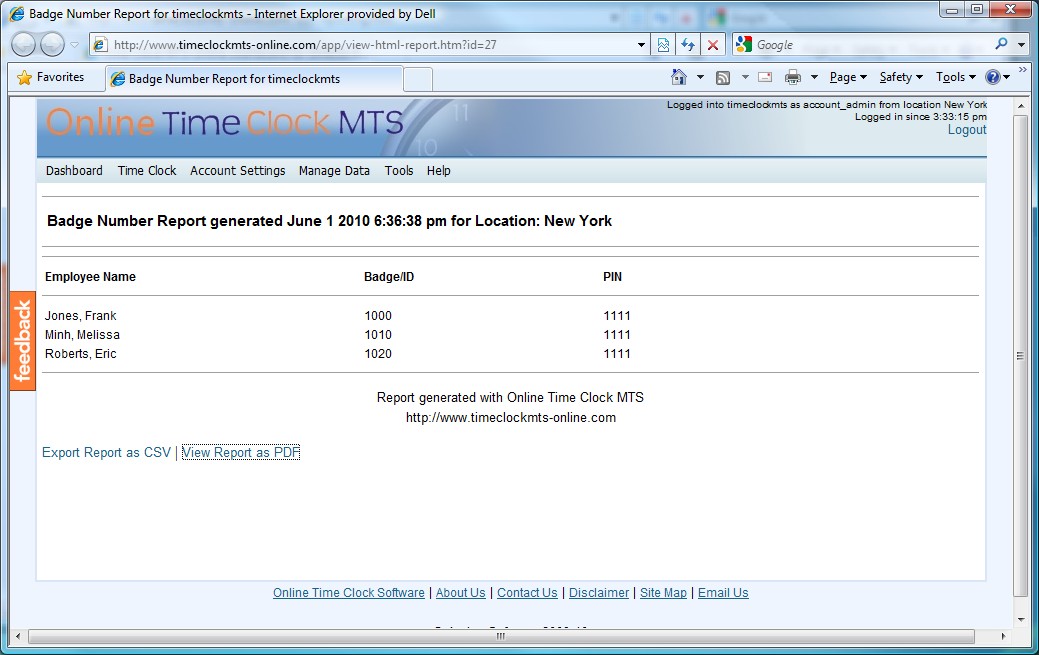Click the orange feedback side tab
This screenshot has width=1039, height=655.
tap(23, 341)
